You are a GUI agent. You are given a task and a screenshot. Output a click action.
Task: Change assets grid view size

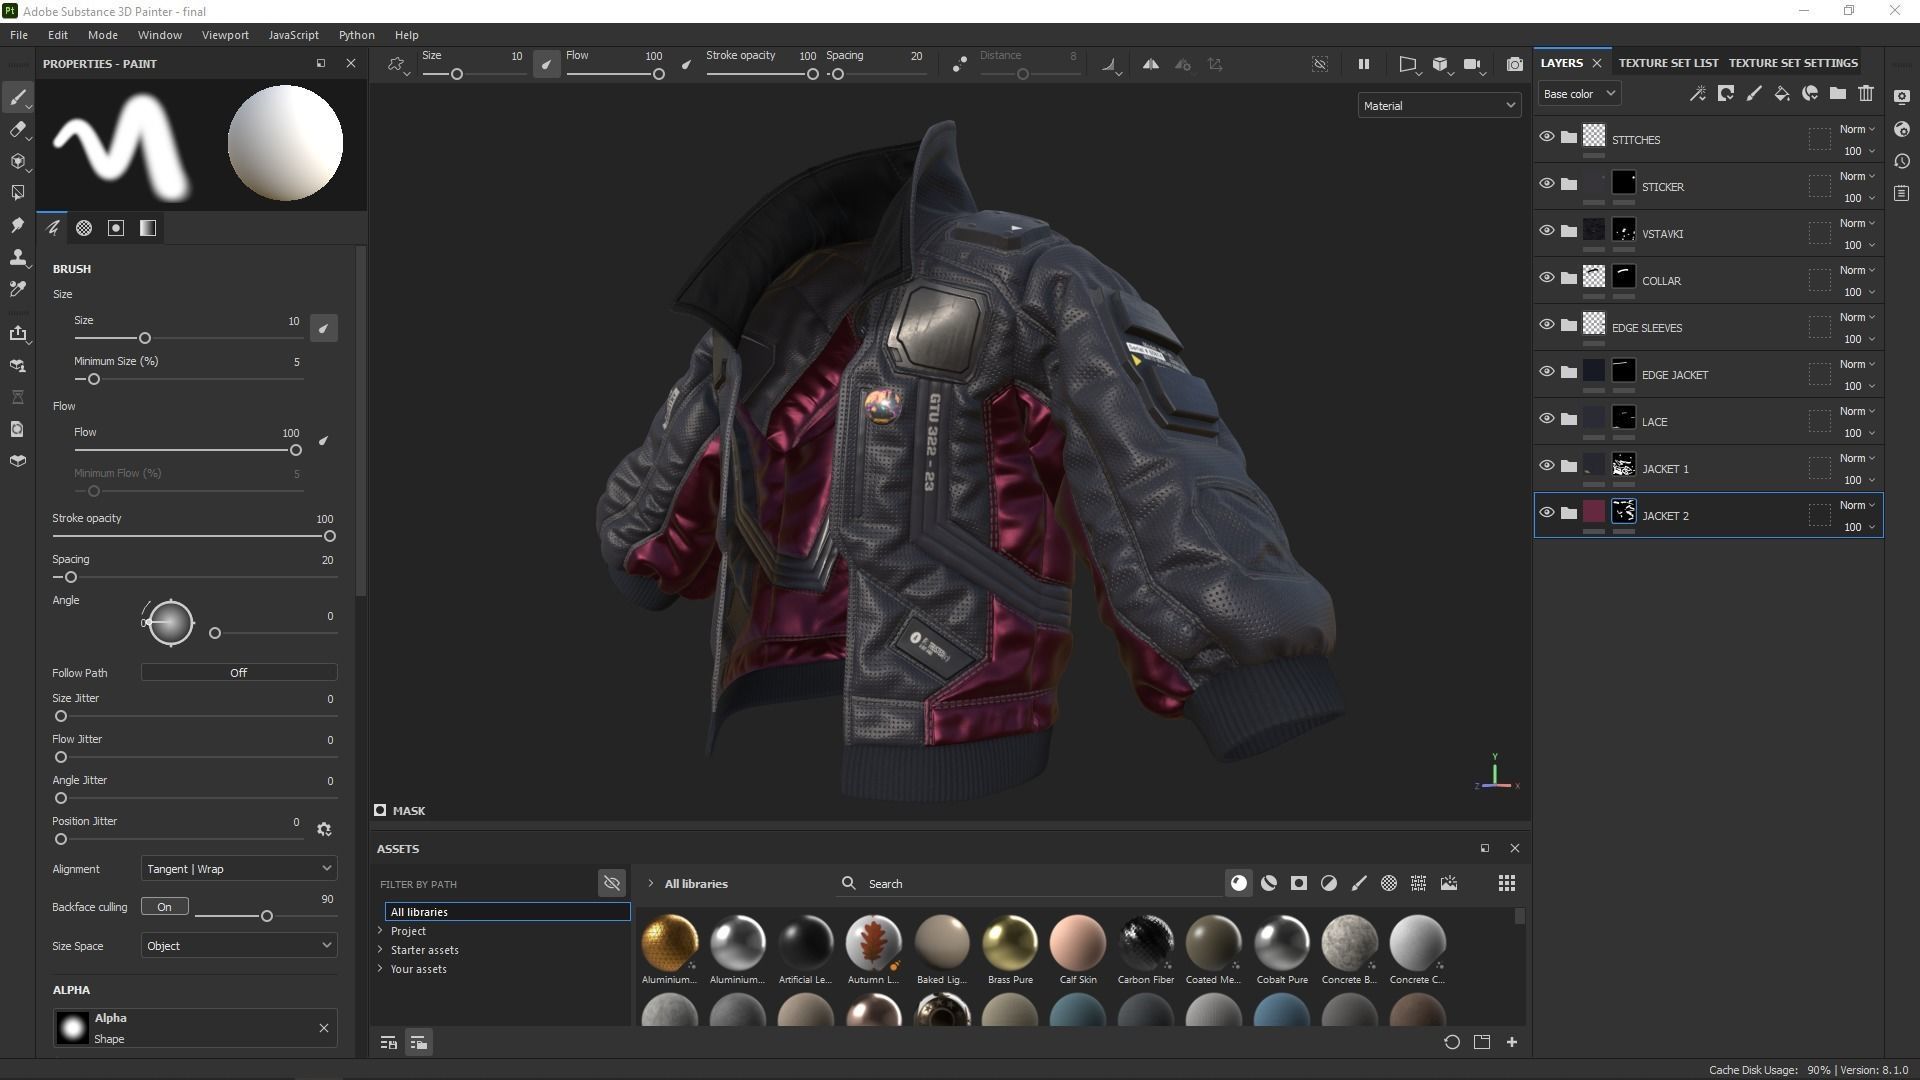point(1507,883)
